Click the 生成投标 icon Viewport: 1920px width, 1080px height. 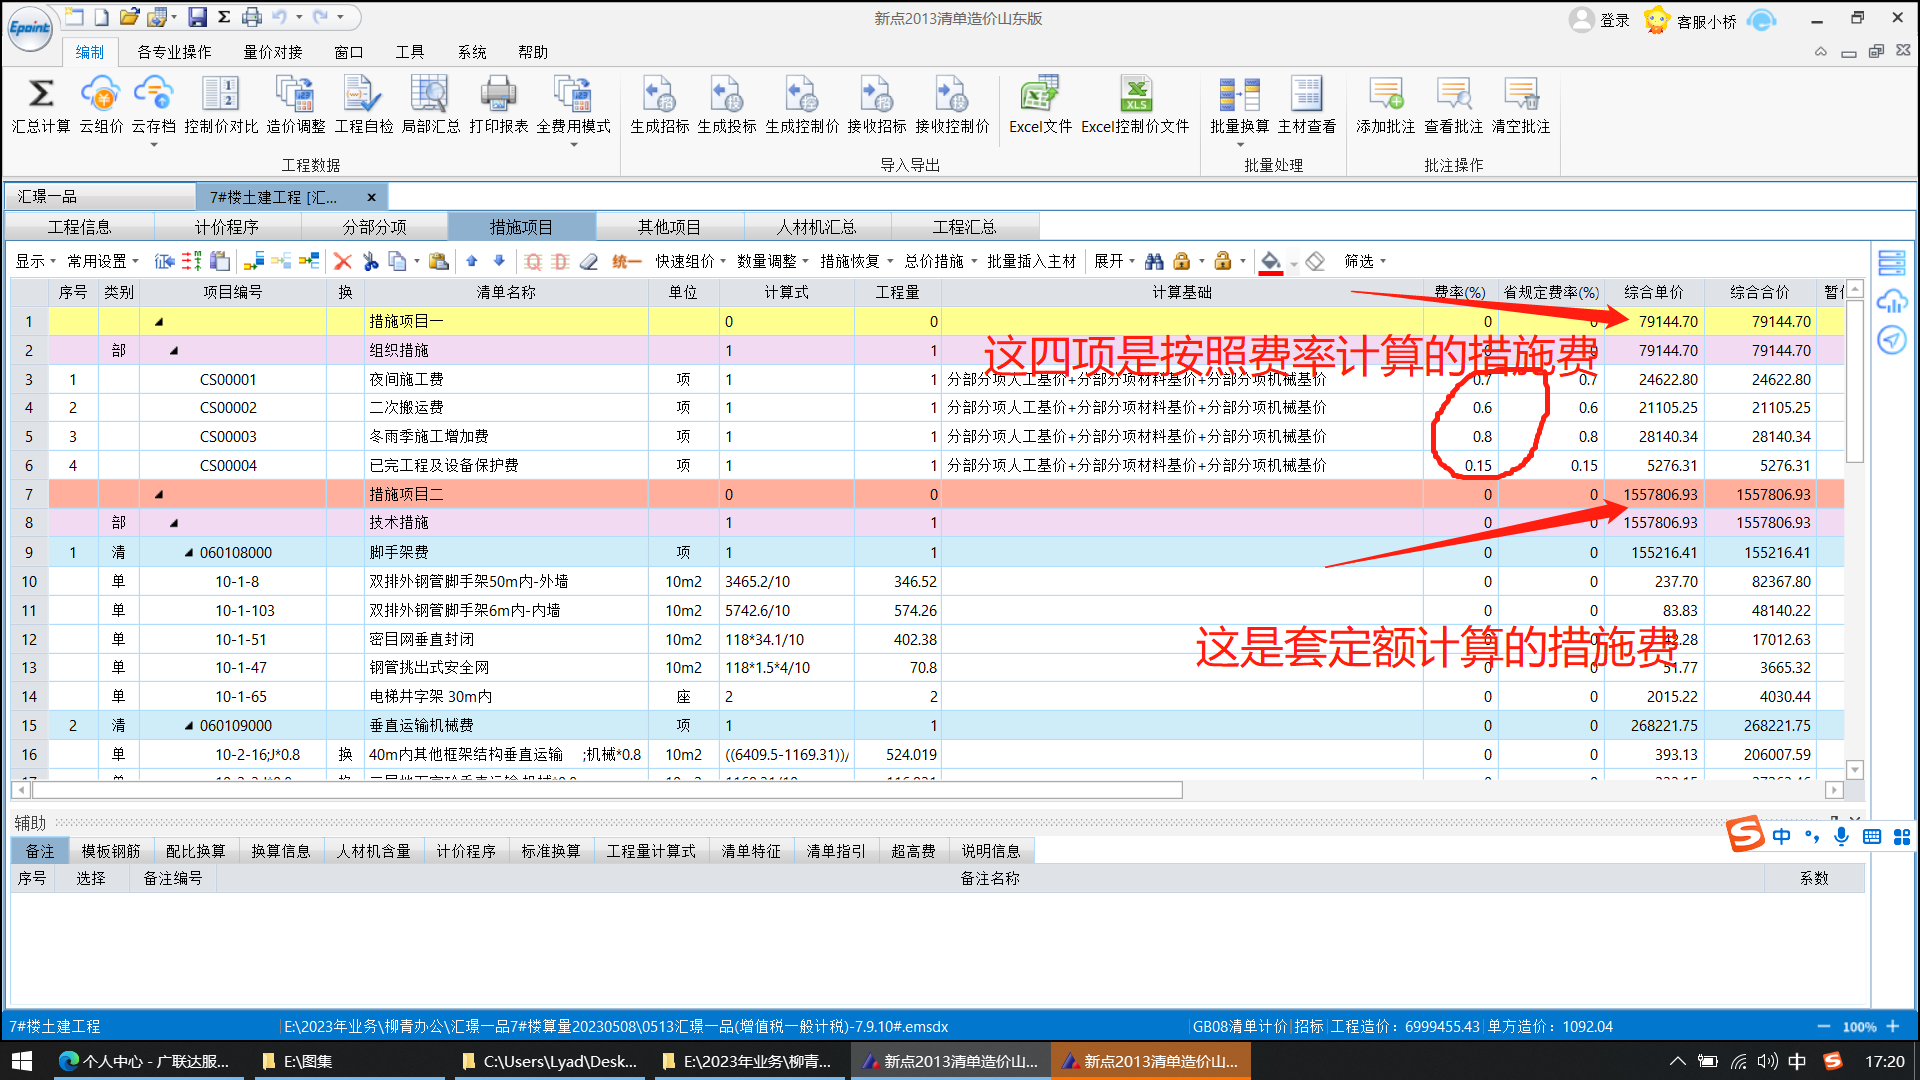pos(727,95)
